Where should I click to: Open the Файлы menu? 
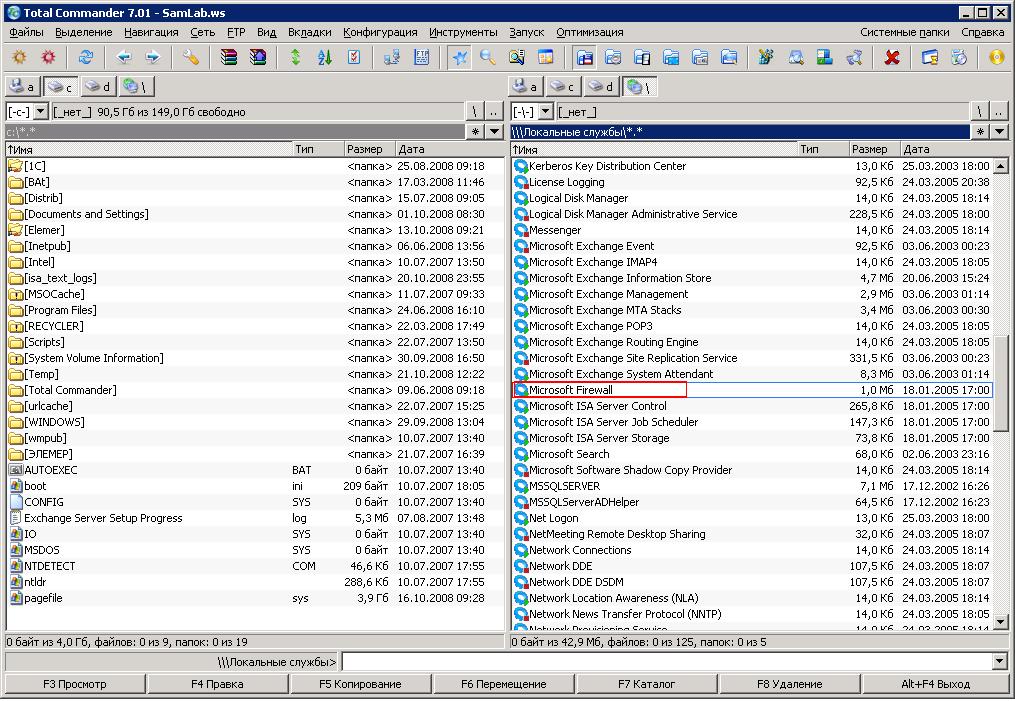click(27, 32)
